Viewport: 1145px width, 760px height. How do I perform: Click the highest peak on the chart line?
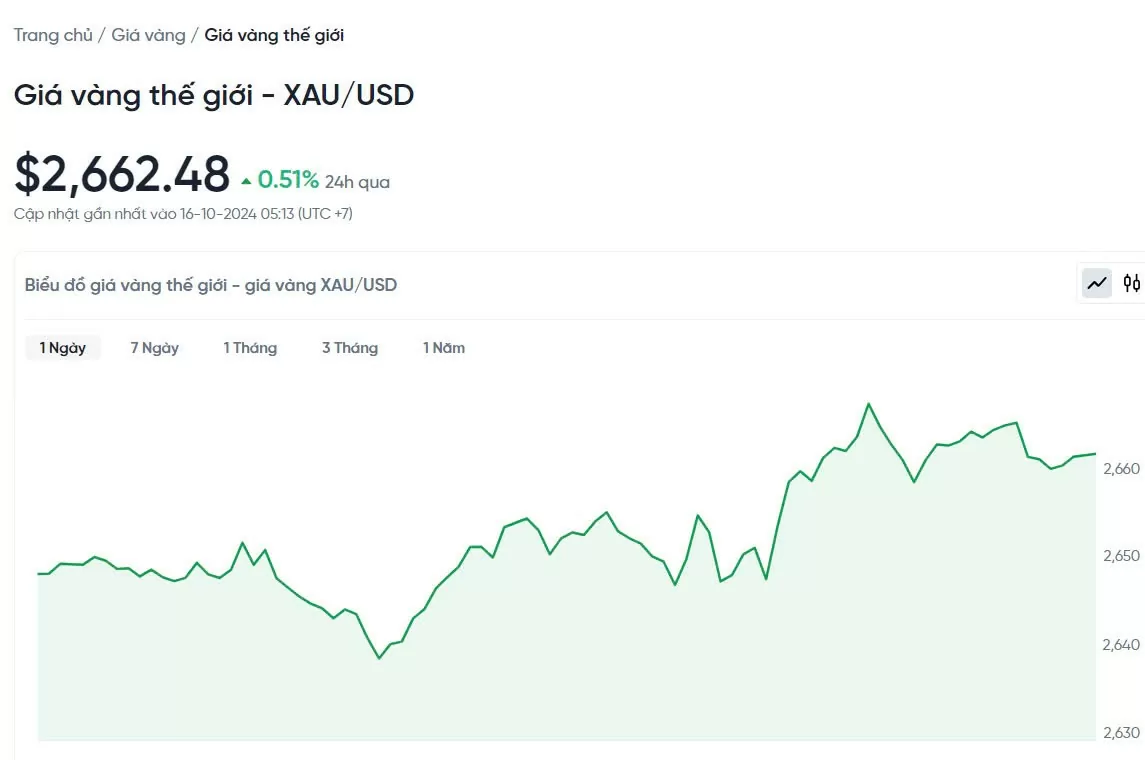pos(868,404)
